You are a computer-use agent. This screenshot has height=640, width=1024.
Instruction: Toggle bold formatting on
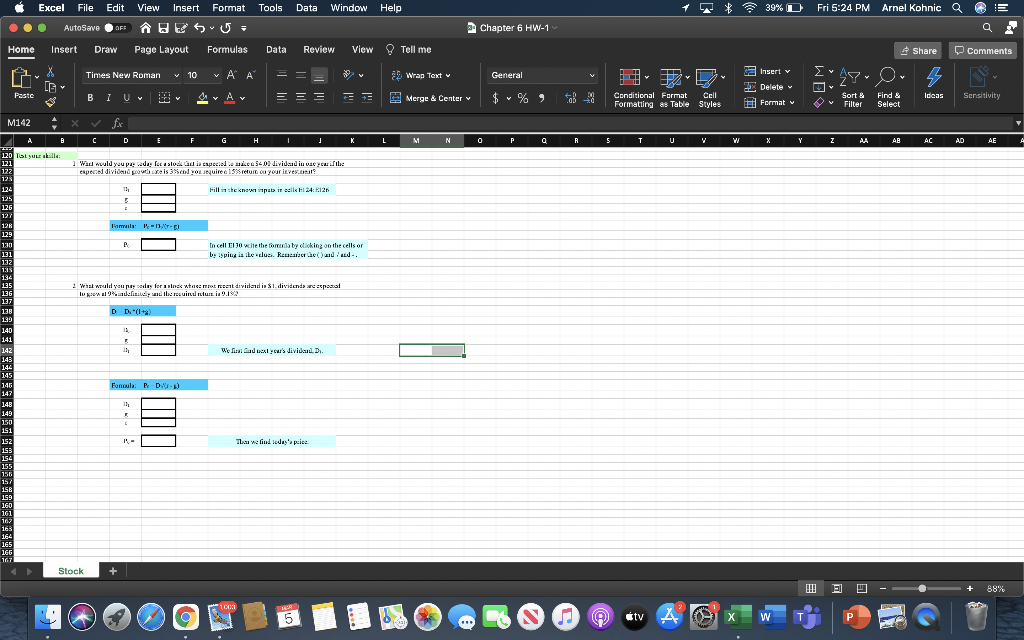tap(91, 97)
